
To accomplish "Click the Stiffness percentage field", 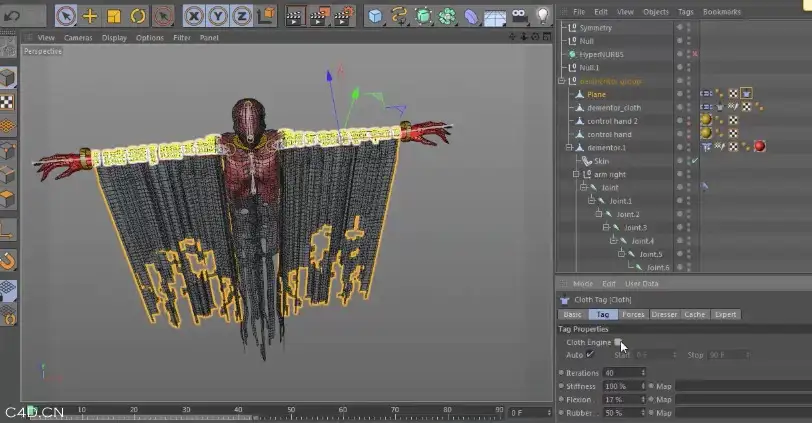I will tap(624, 386).
